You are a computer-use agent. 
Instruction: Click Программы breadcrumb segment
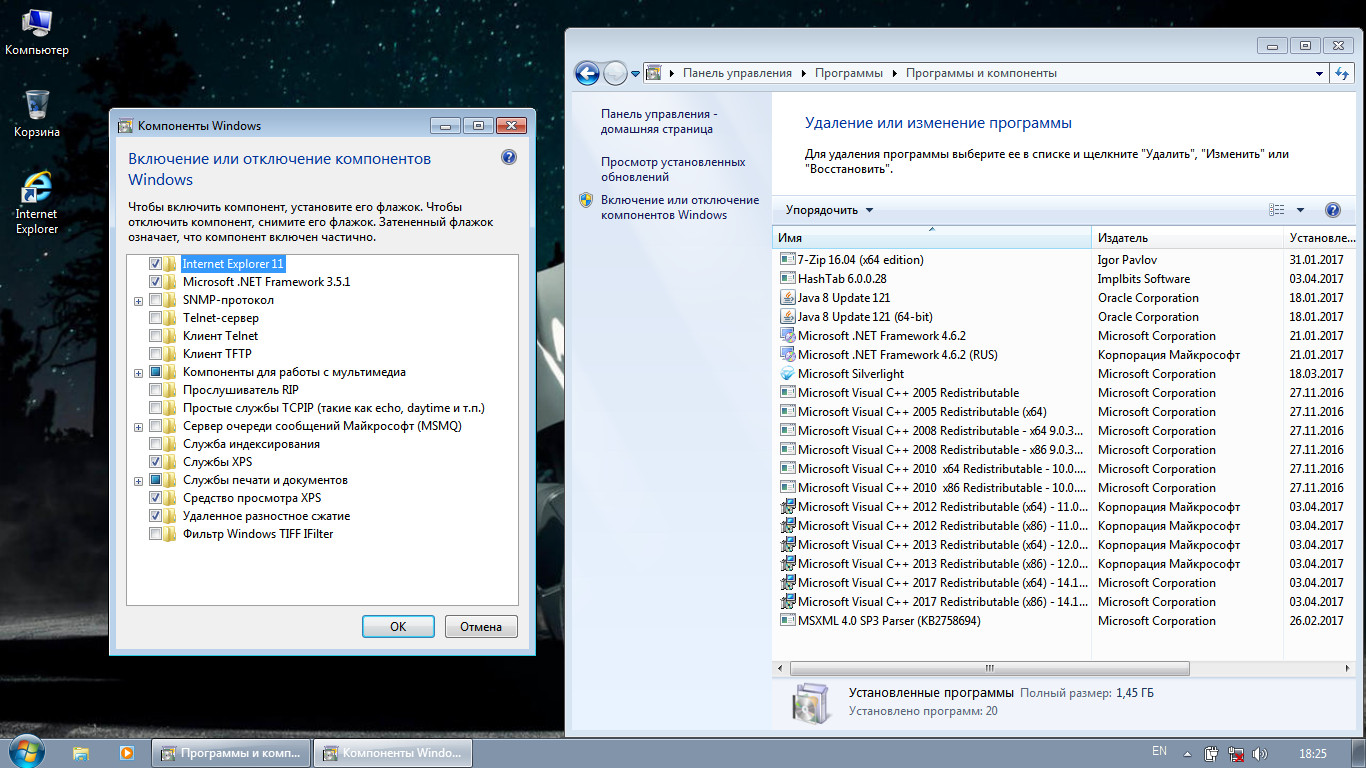tap(849, 73)
